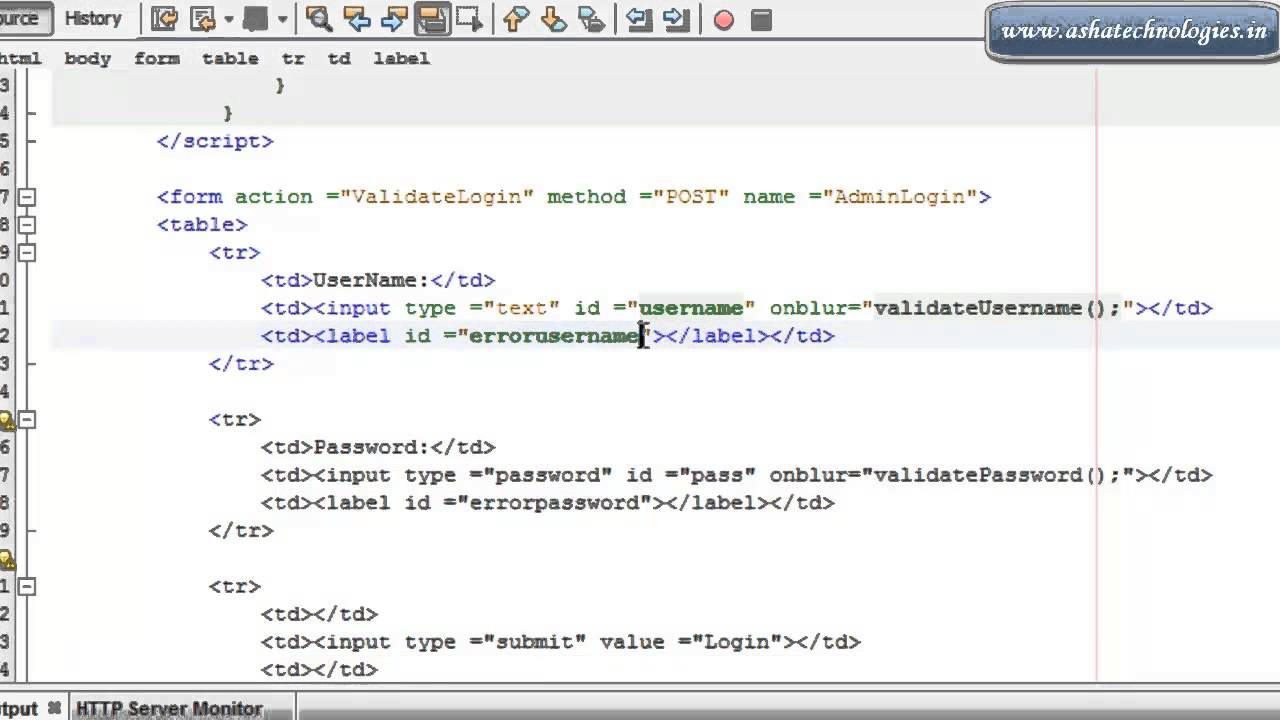Collapse fold of tr containing UserName
1280x720 pixels.
tap(27, 253)
